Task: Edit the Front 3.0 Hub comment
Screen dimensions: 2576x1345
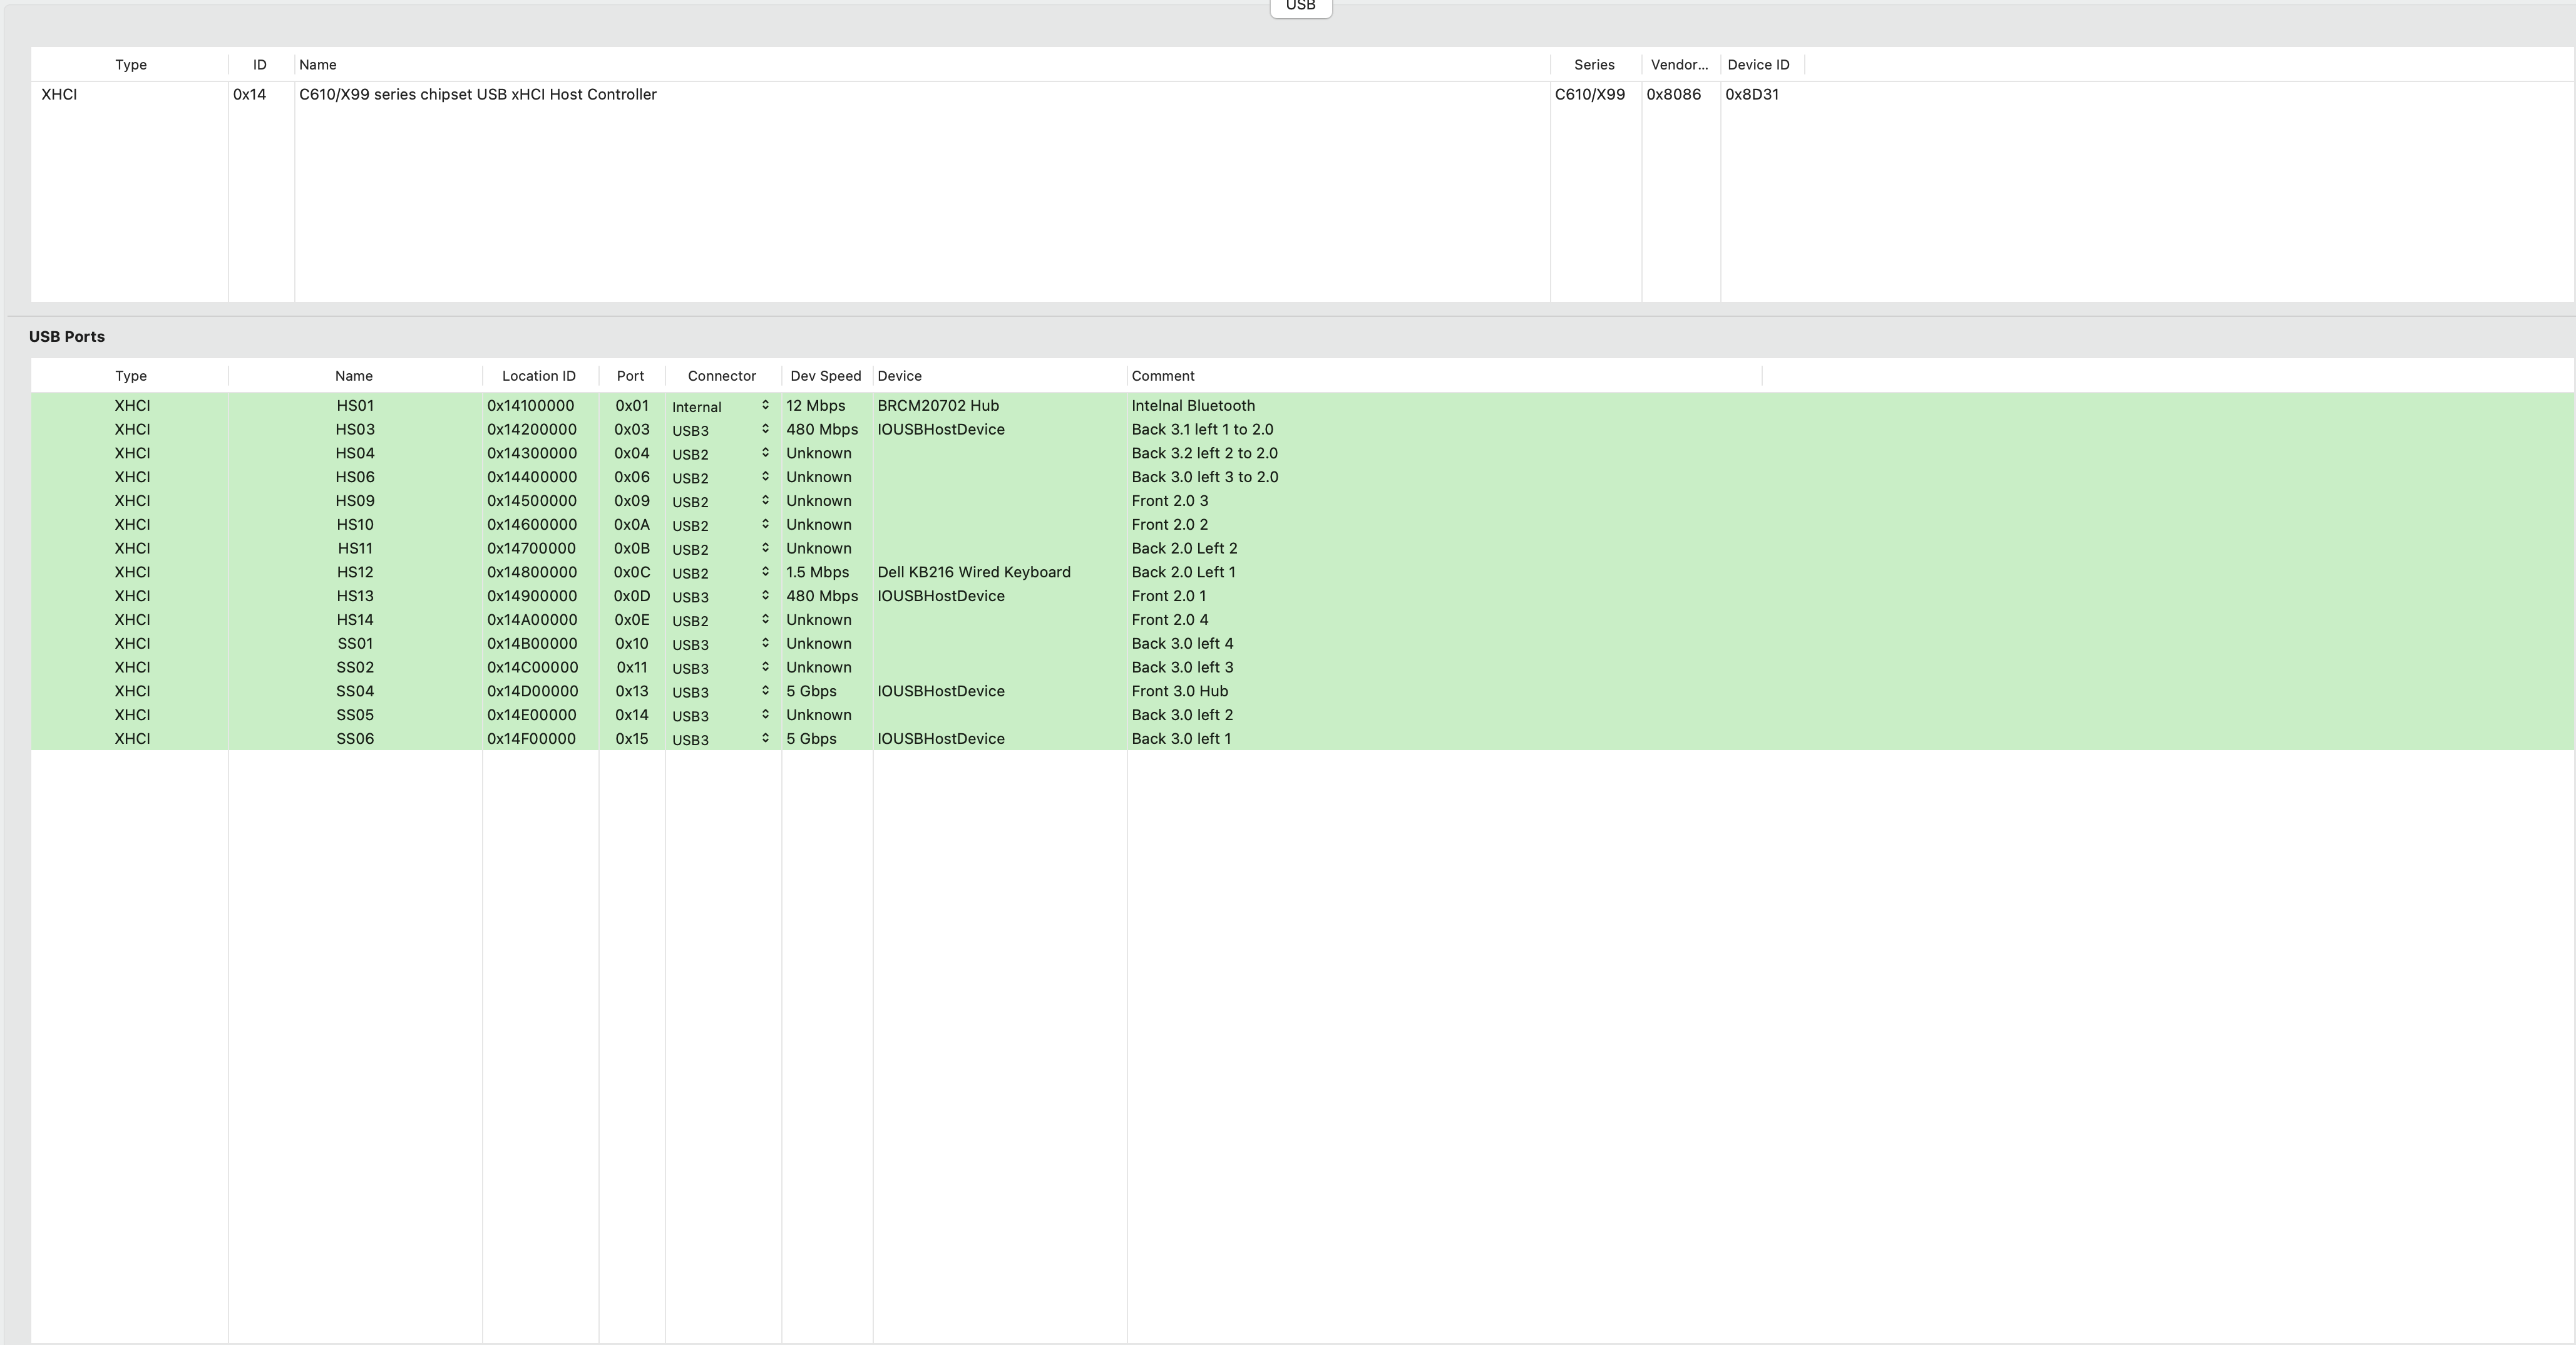Action: click(1180, 691)
